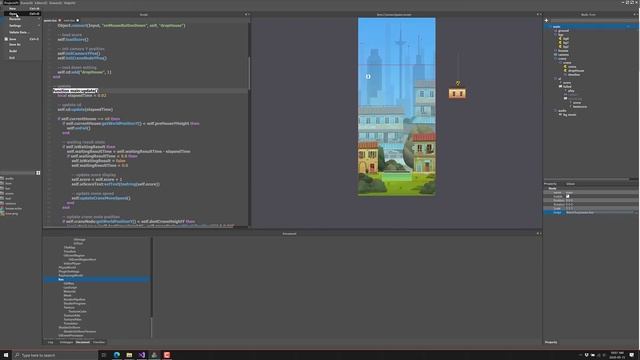
Task: Select the failed node in the node tree
Action: [567, 87]
